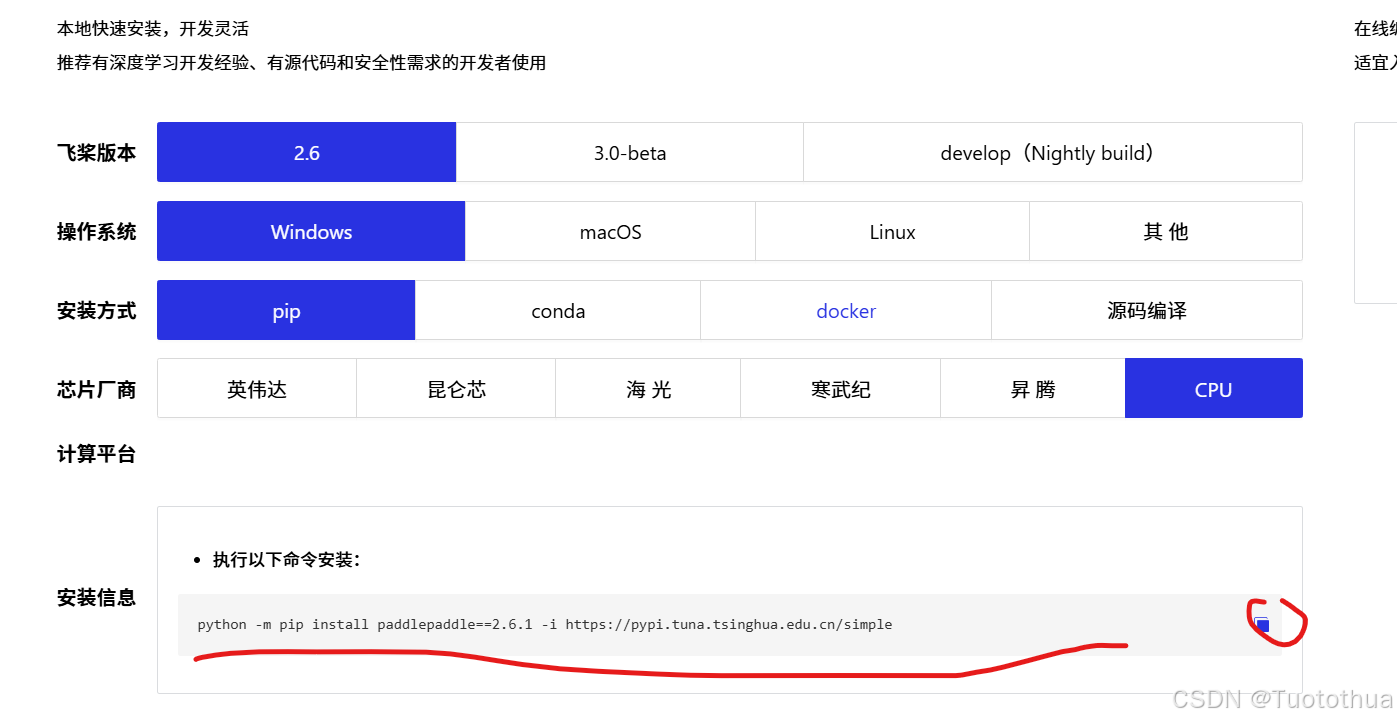
Task: Click the circled copy command button
Action: coord(1262,623)
